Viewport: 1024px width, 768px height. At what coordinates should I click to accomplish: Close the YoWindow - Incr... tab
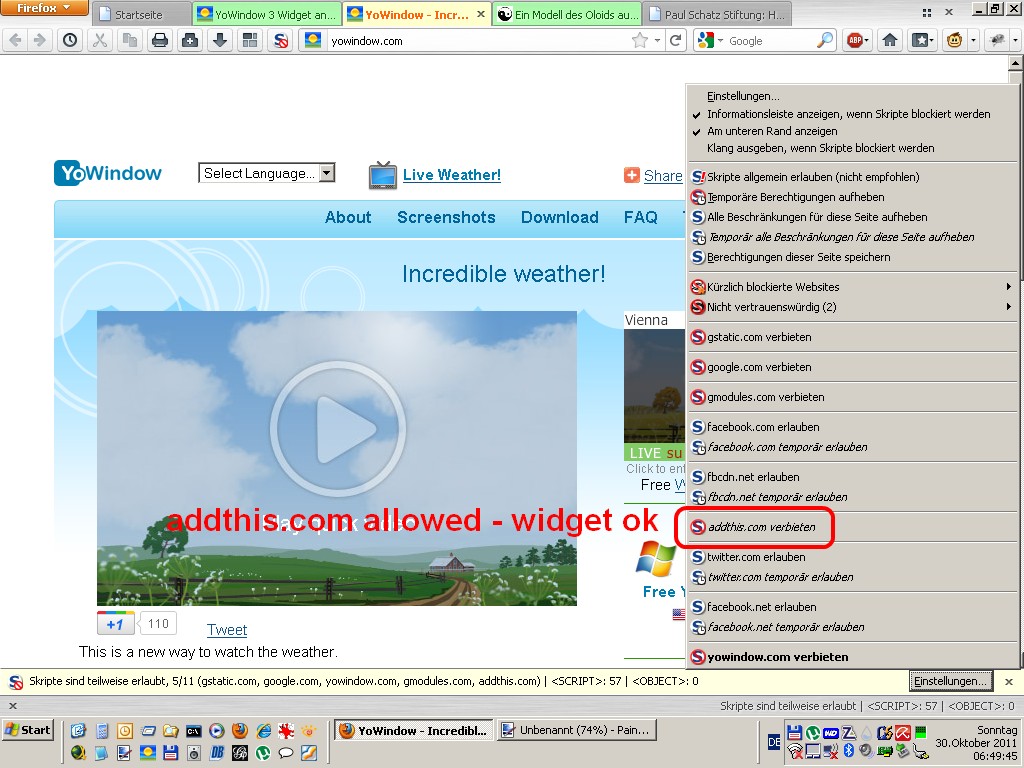coord(481,14)
